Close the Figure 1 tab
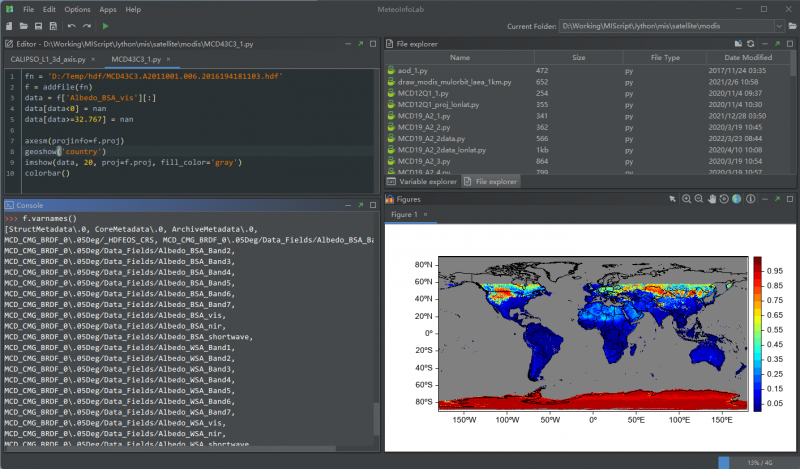The height and width of the screenshot is (469, 800). pos(424,215)
